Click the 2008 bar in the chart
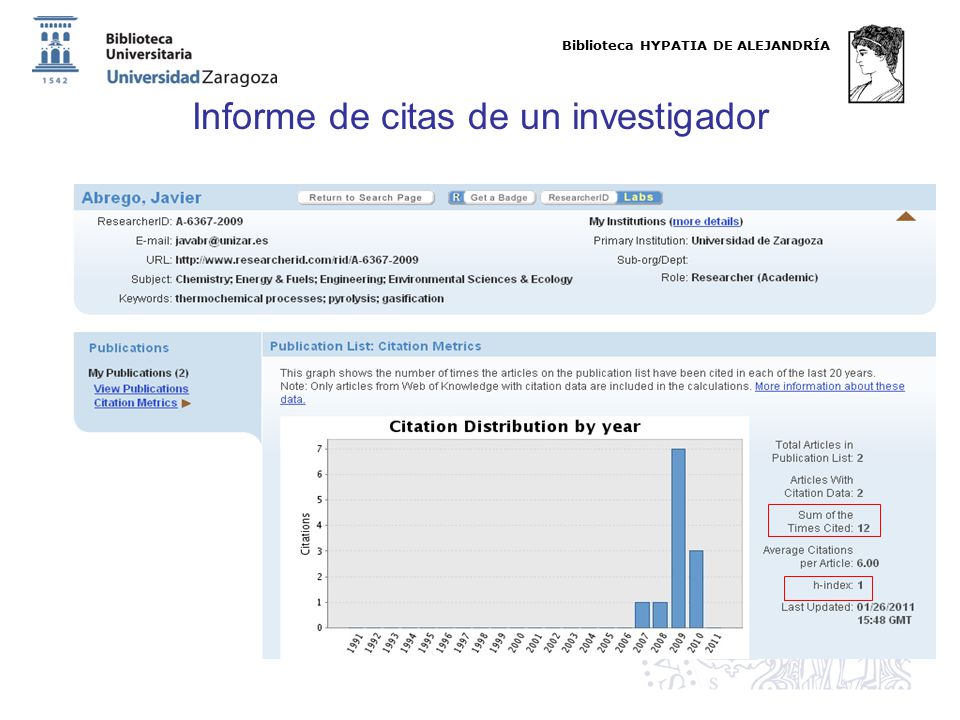The width and height of the screenshot is (960, 720). (660, 615)
